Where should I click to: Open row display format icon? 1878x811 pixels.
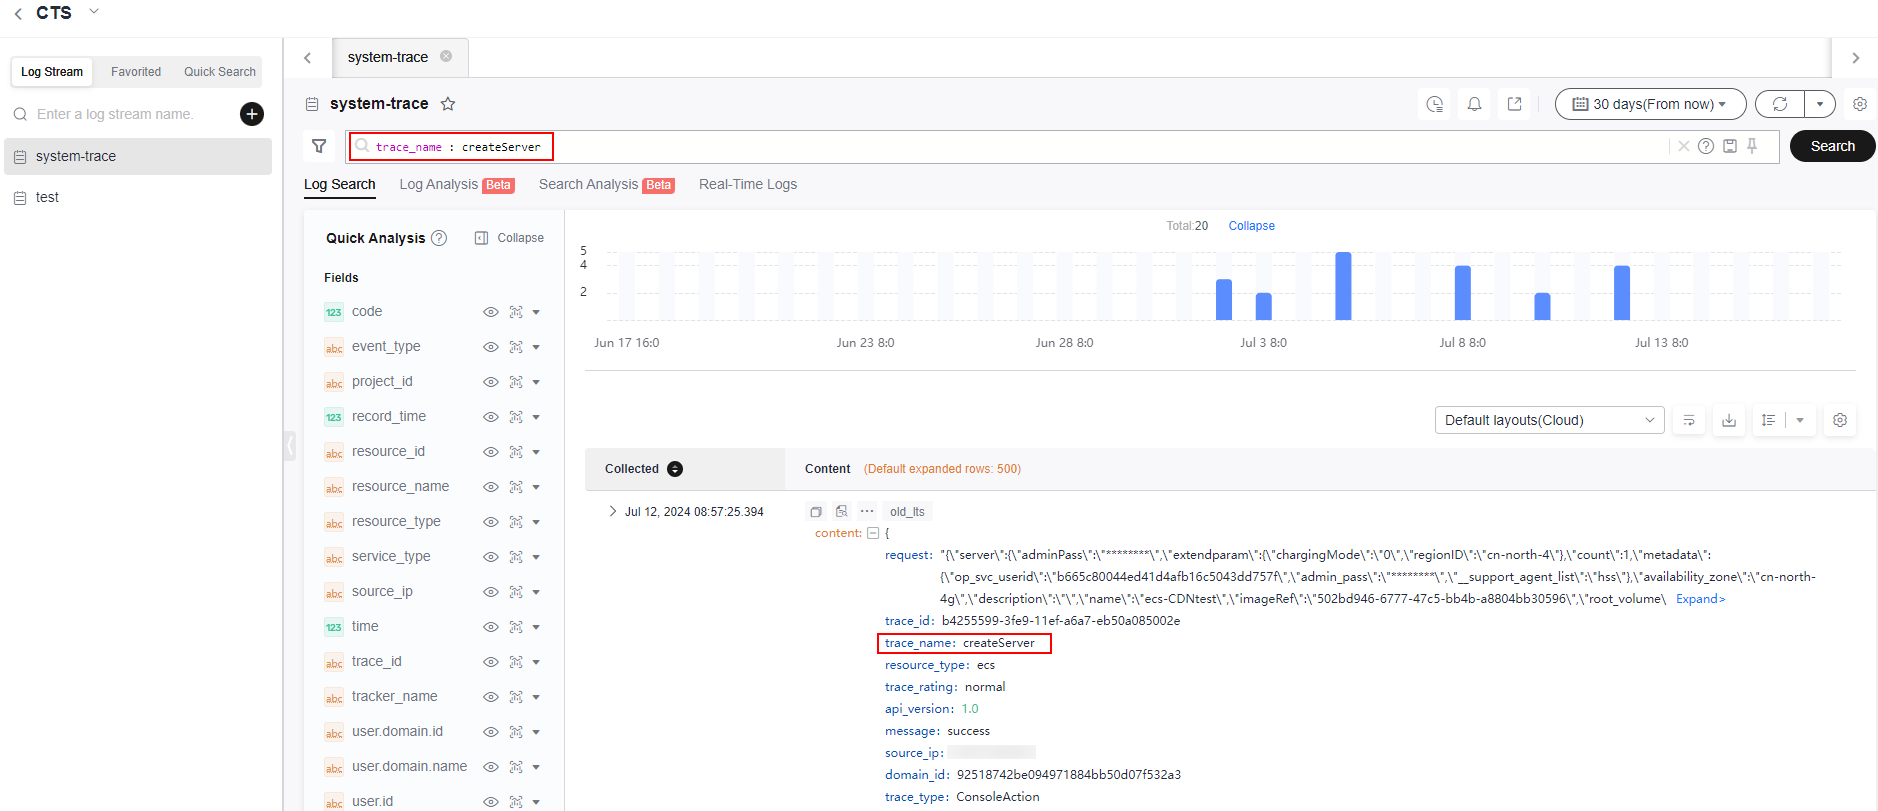[x=1769, y=420]
